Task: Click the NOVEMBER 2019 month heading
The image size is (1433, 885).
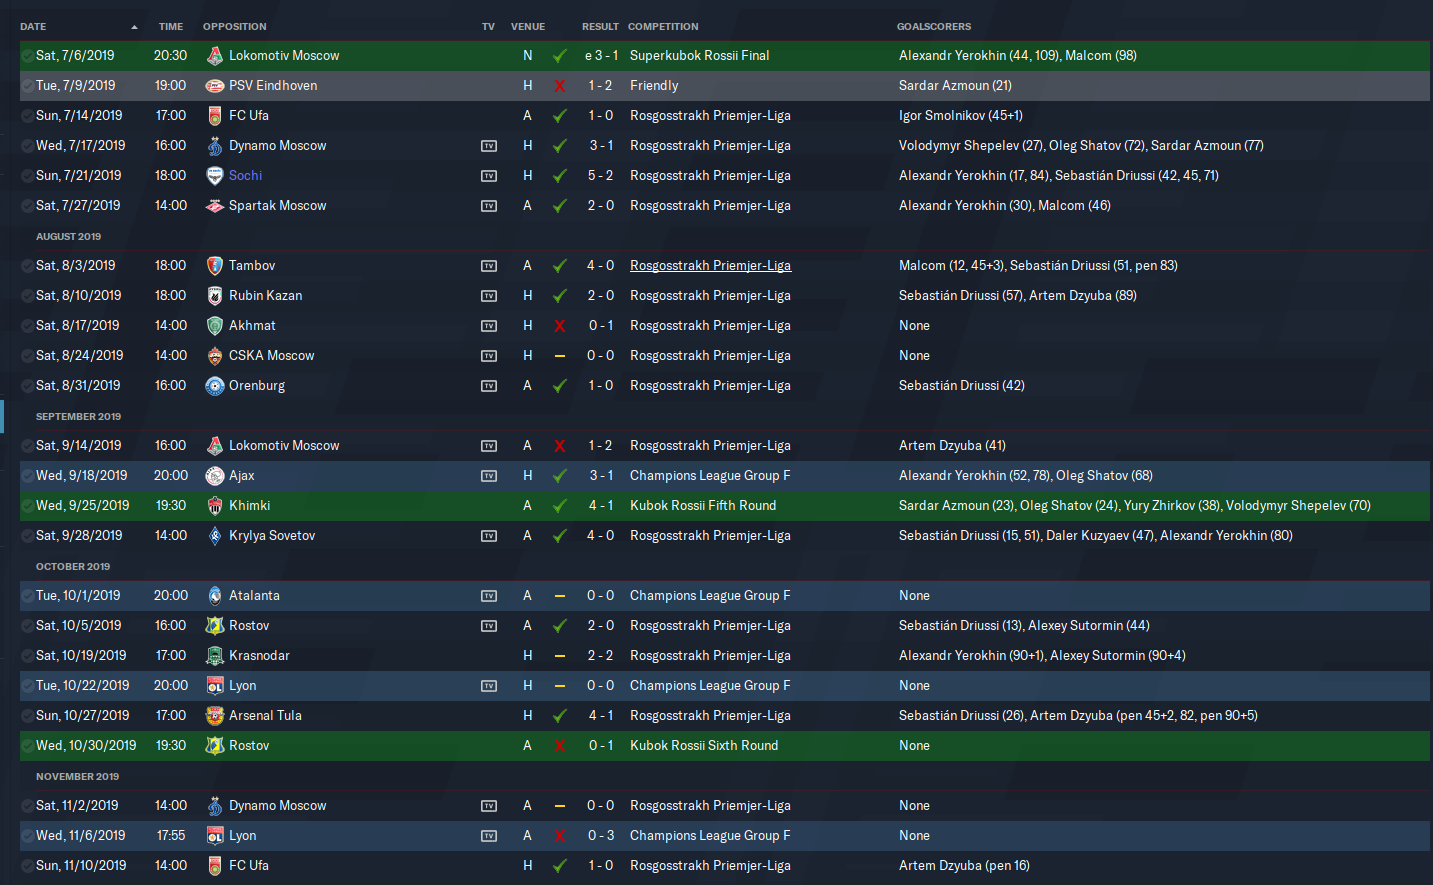Action: click(x=77, y=777)
